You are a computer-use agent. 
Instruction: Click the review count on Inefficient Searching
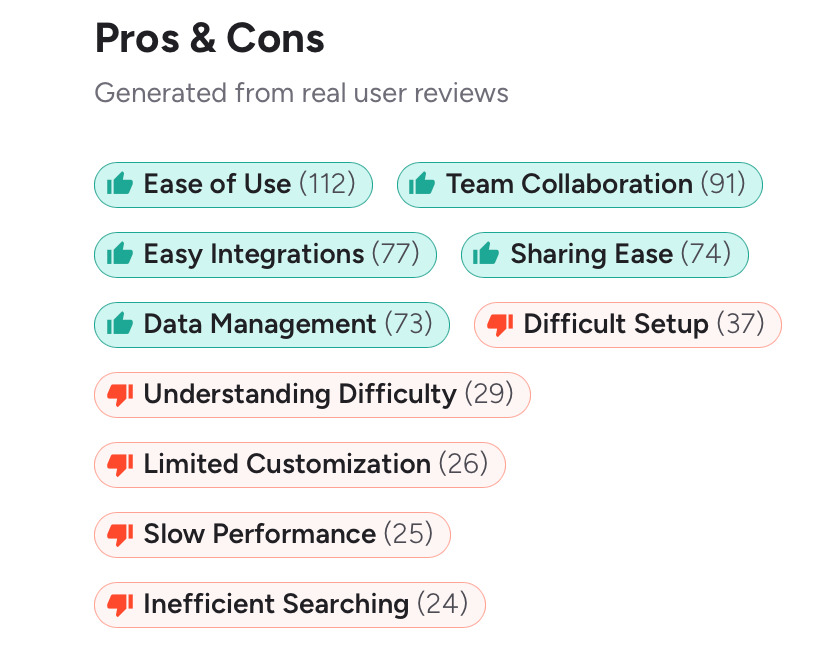[443, 604]
